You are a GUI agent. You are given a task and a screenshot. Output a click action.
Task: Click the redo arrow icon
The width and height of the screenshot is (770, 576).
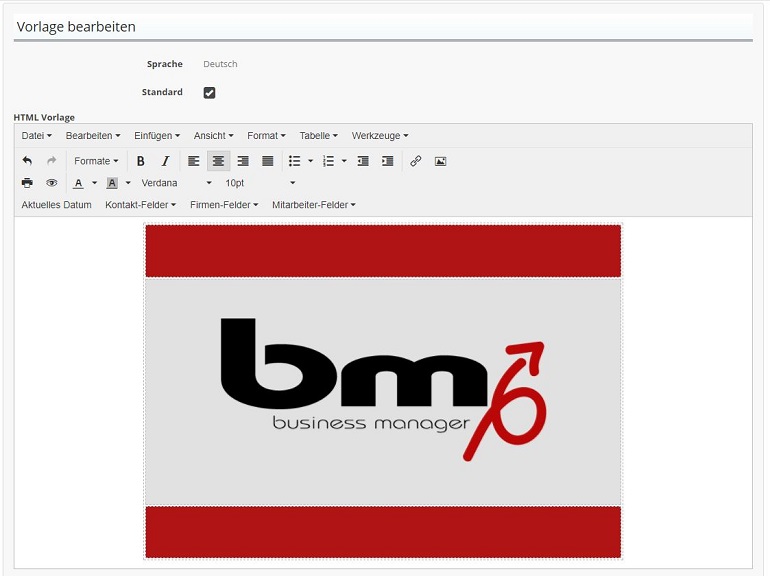(x=51, y=161)
